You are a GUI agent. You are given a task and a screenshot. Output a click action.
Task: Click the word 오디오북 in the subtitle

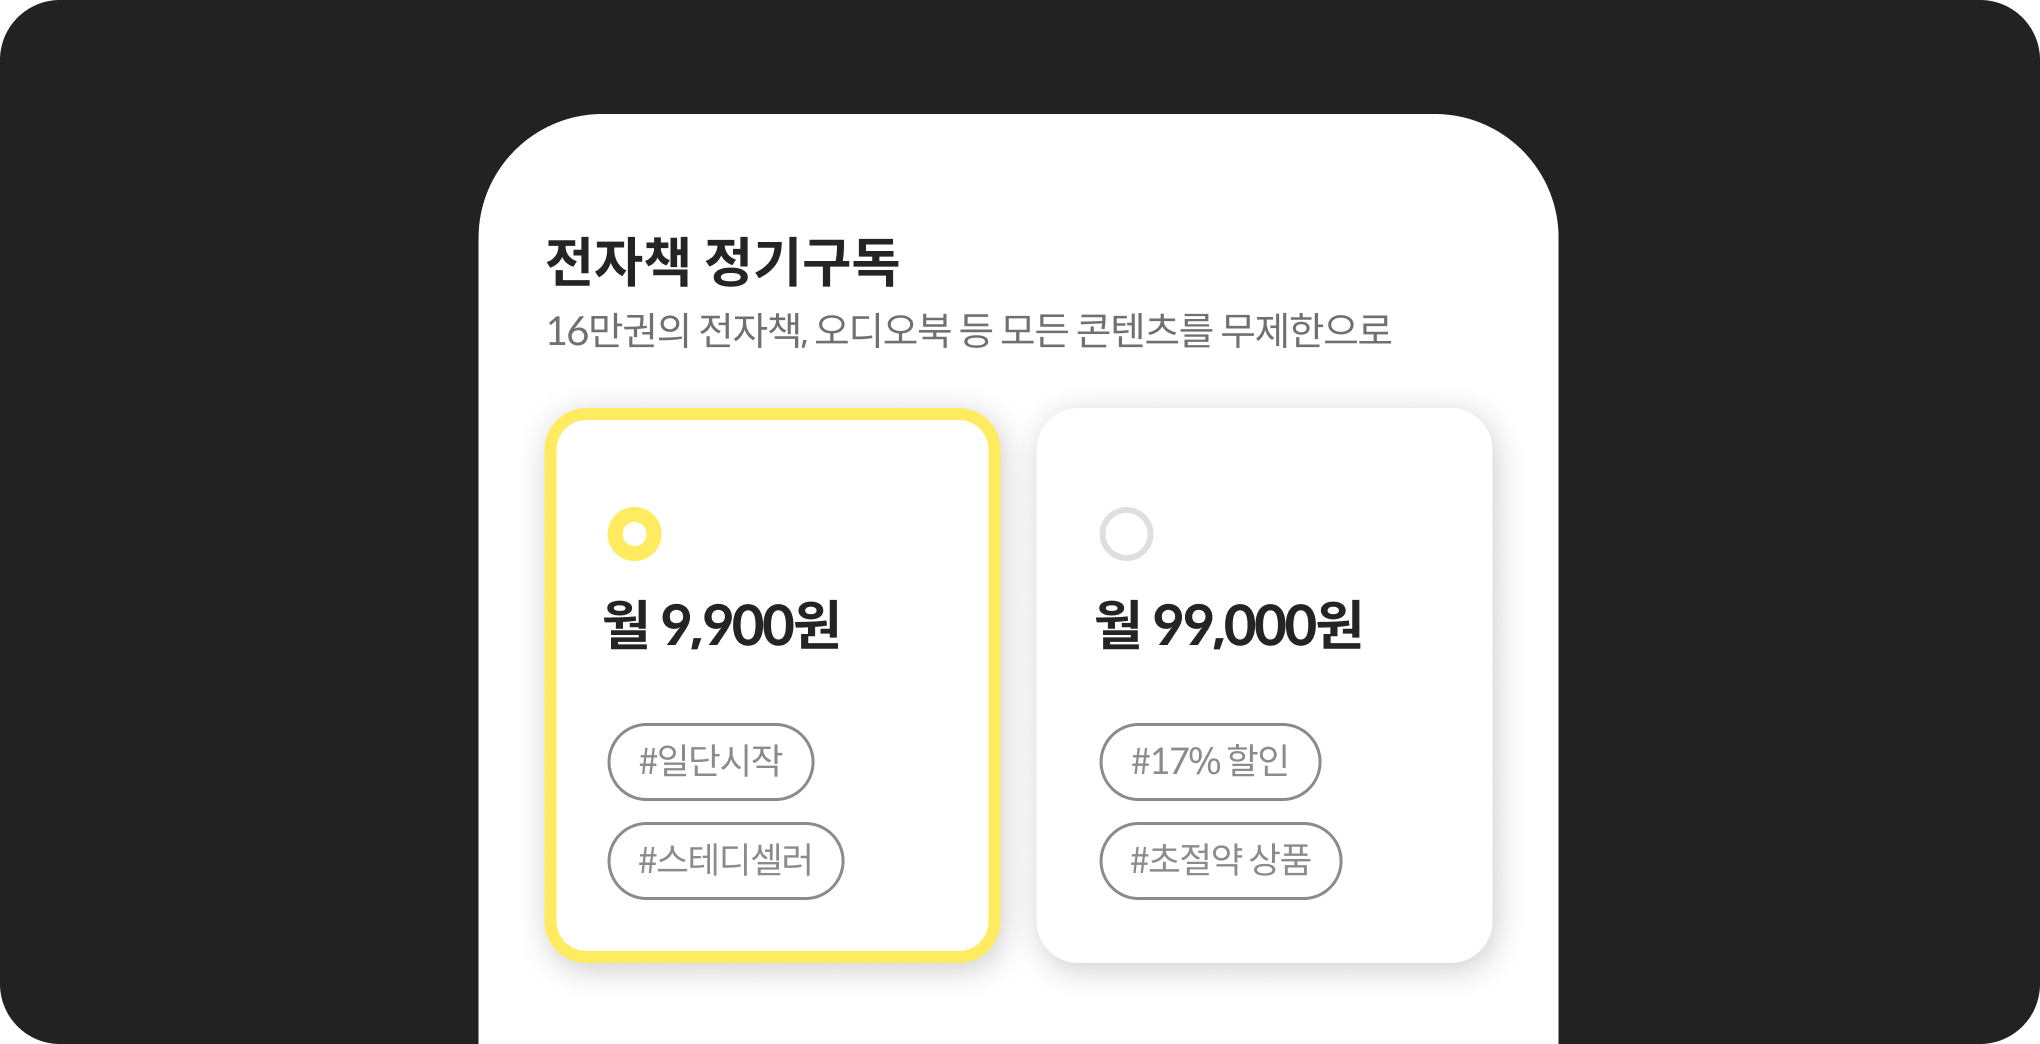pos(882,330)
